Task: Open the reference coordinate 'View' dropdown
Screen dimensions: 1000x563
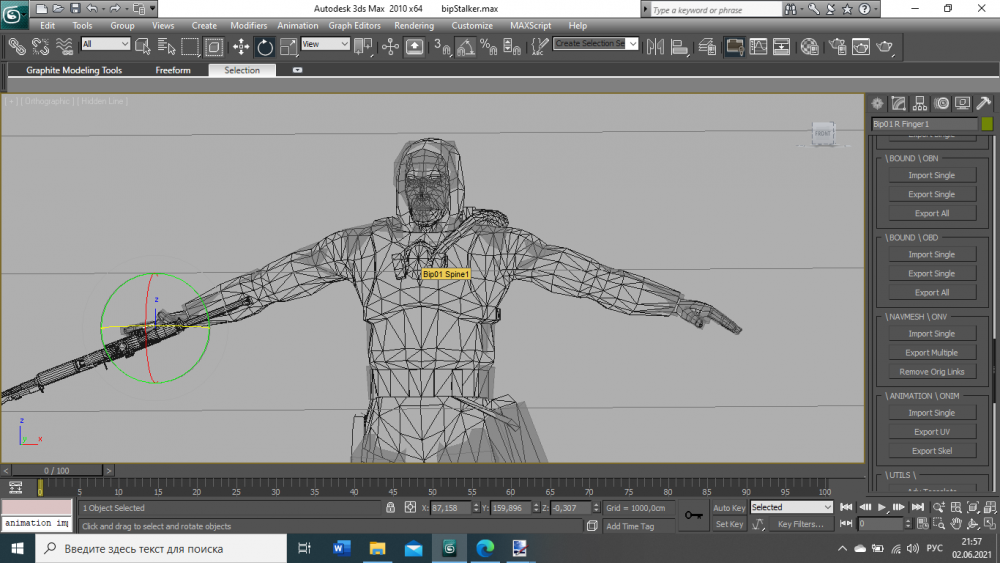Action: coord(326,44)
